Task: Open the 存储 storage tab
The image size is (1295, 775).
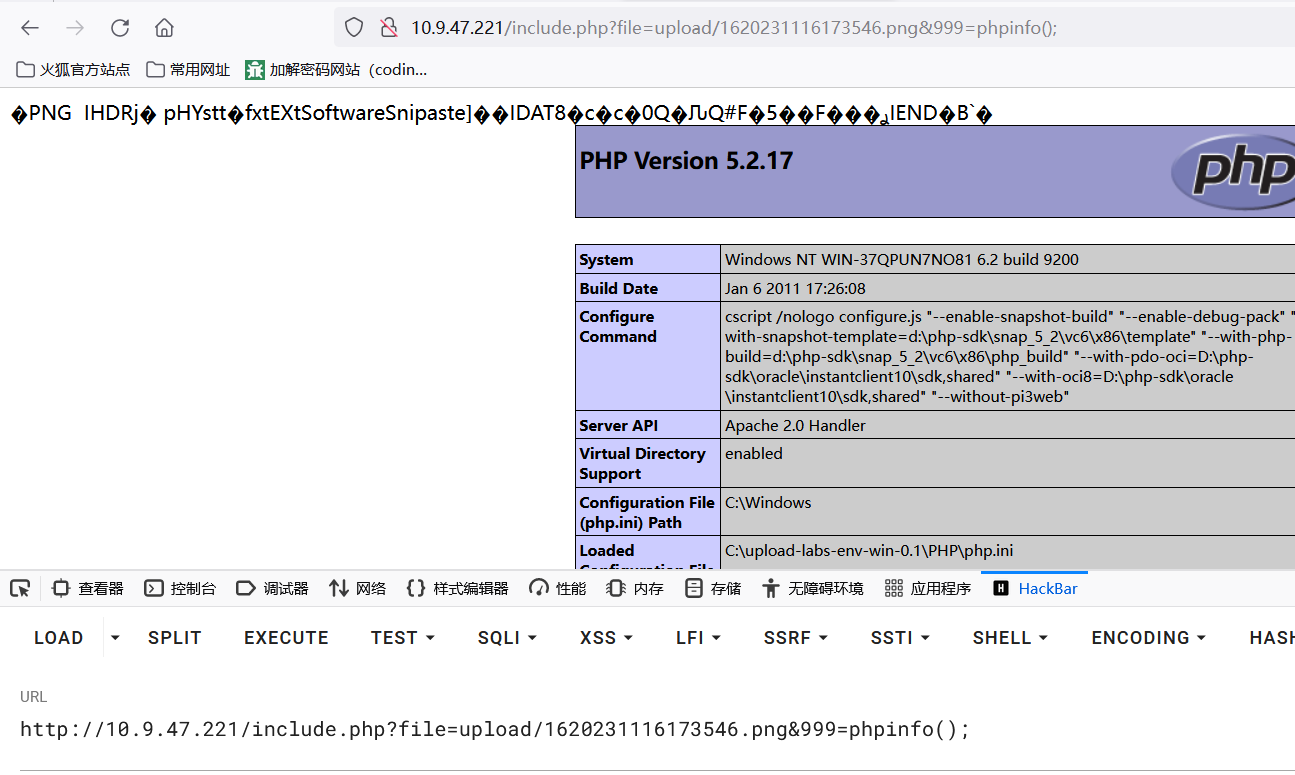Action: 713,588
